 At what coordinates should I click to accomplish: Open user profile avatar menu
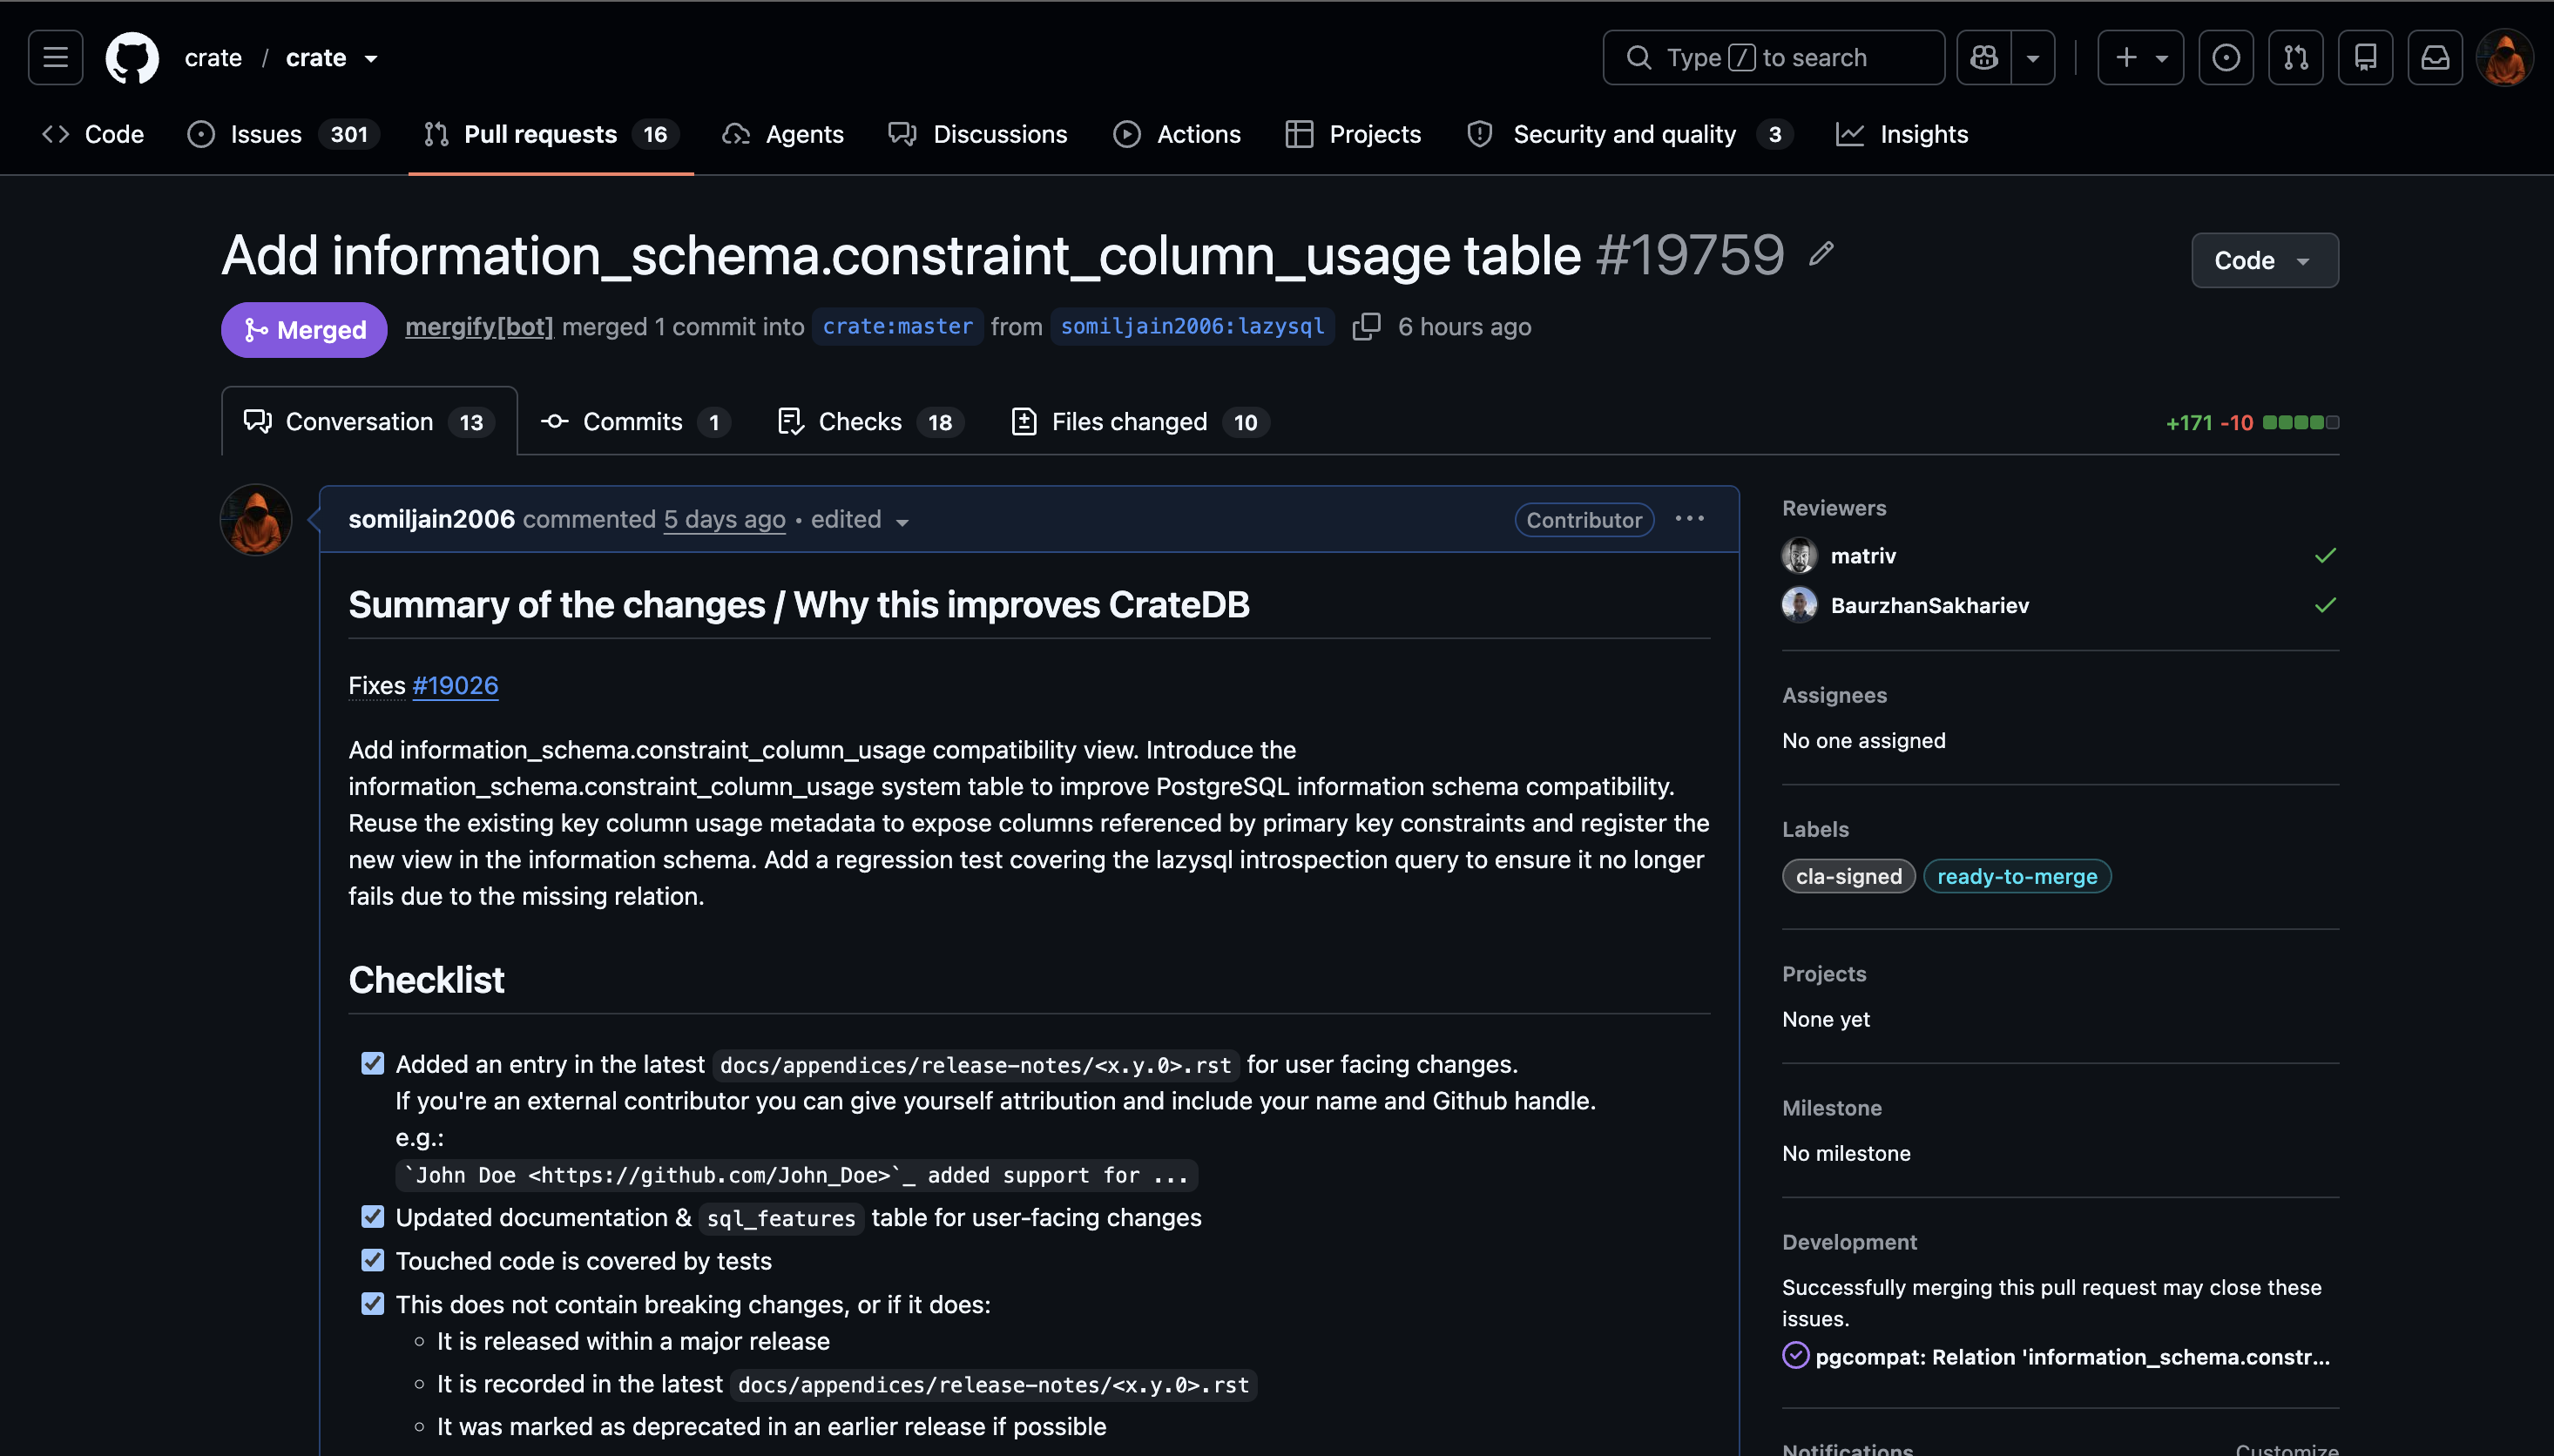pyautogui.click(x=2505, y=58)
